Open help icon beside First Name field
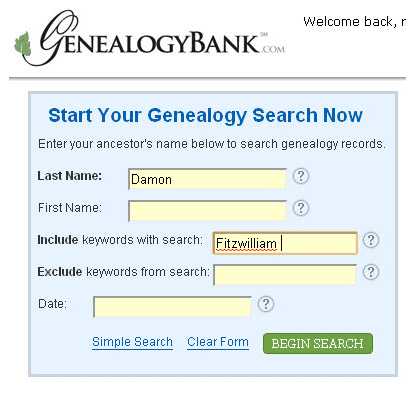The width and height of the screenshot is (420, 394). coord(301,208)
